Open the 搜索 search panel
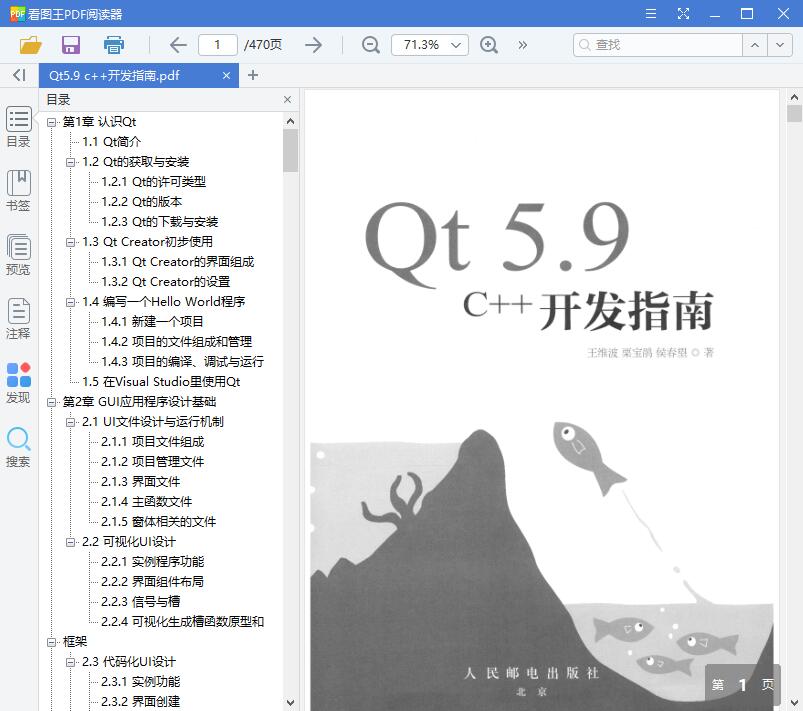This screenshot has width=803, height=711. (x=18, y=447)
